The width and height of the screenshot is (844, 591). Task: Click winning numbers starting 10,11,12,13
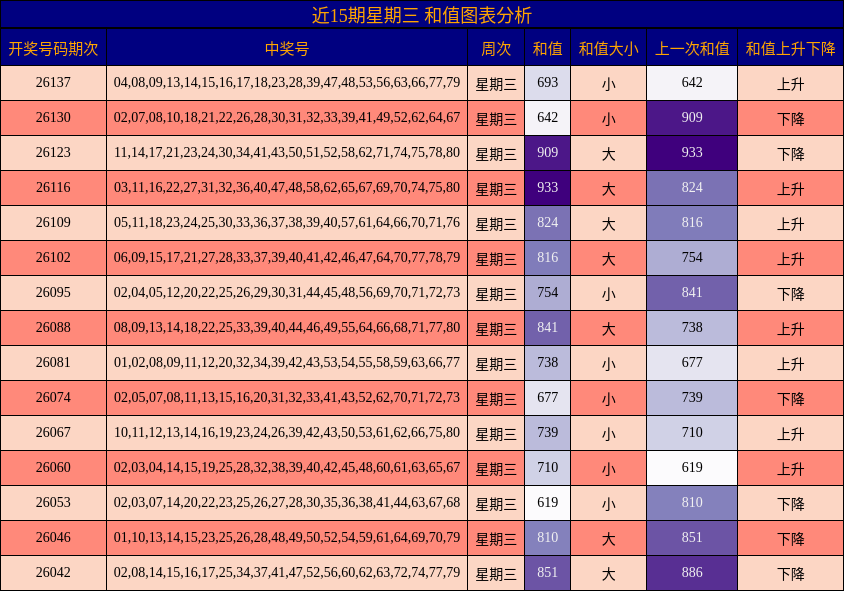click(287, 432)
